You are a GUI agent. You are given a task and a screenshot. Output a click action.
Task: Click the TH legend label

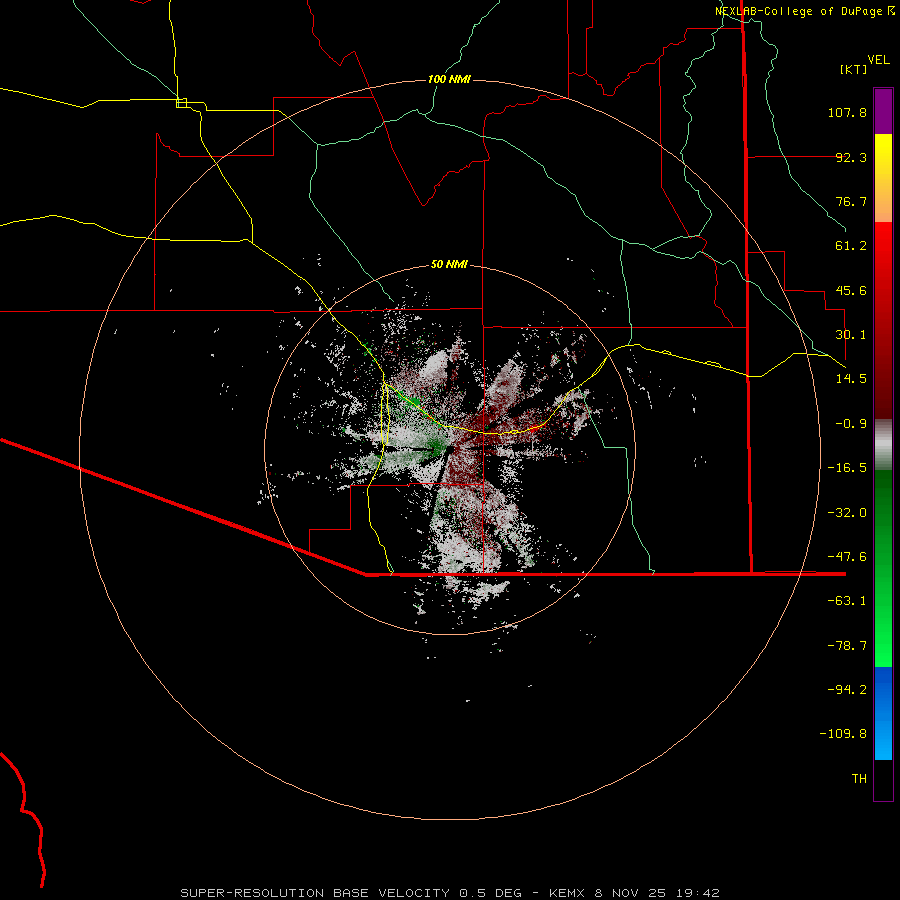click(x=859, y=779)
